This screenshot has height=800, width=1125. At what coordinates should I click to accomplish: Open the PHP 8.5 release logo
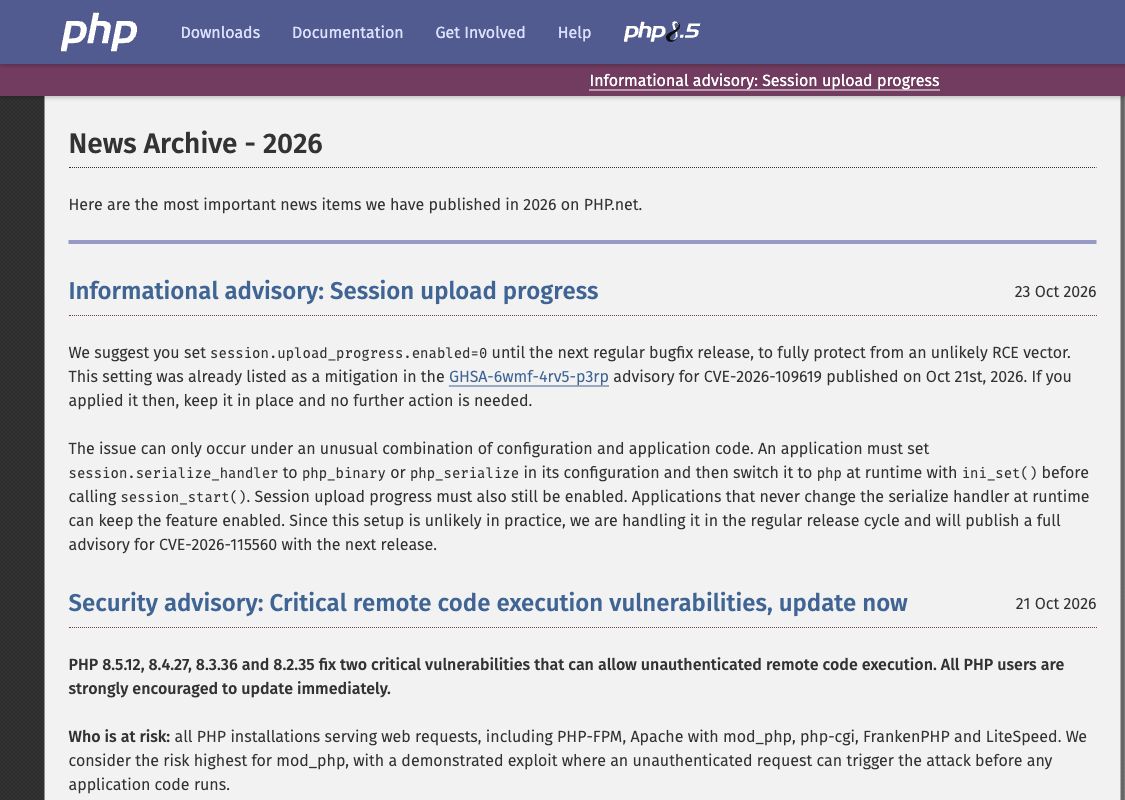pos(662,32)
